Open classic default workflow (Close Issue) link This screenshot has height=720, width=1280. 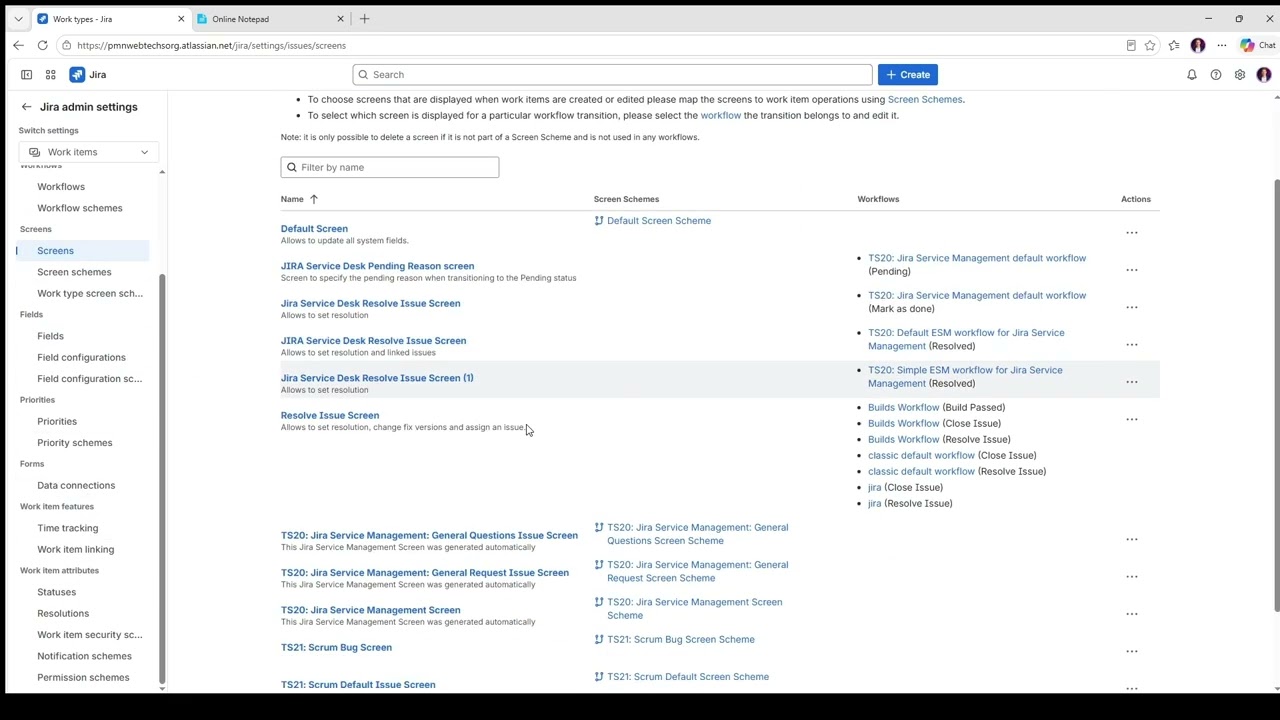(x=921, y=455)
